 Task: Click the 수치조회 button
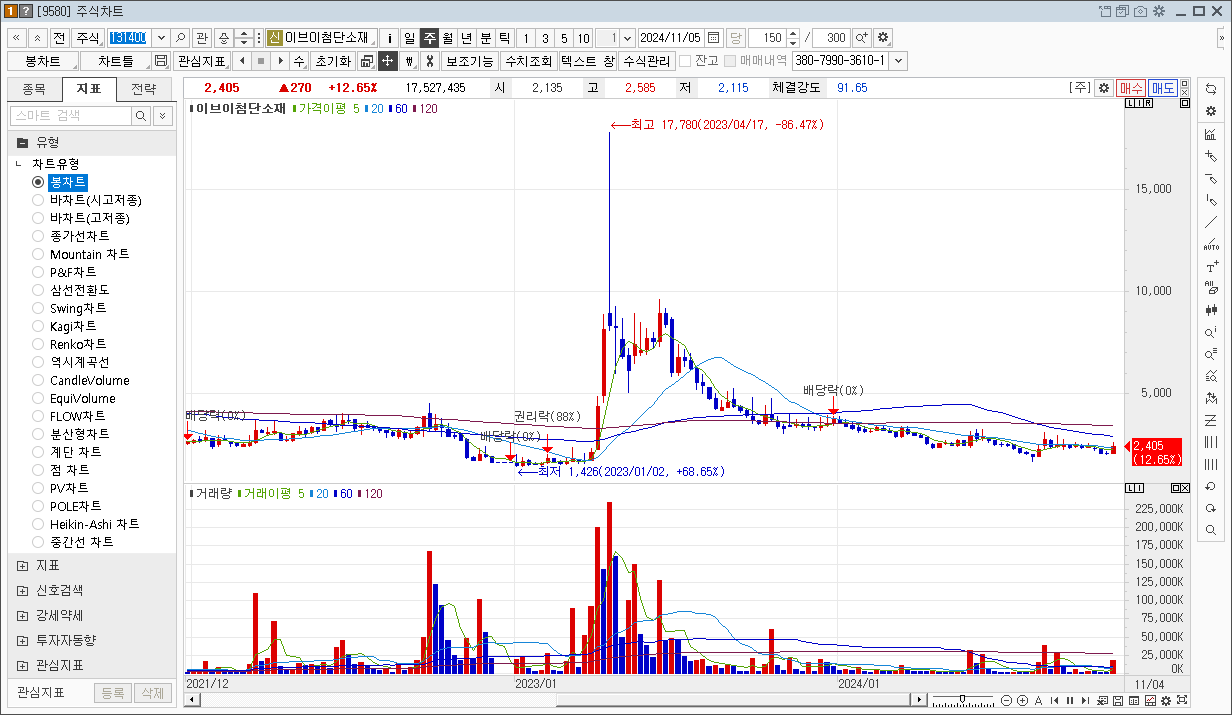pyautogui.click(x=528, y=61)
